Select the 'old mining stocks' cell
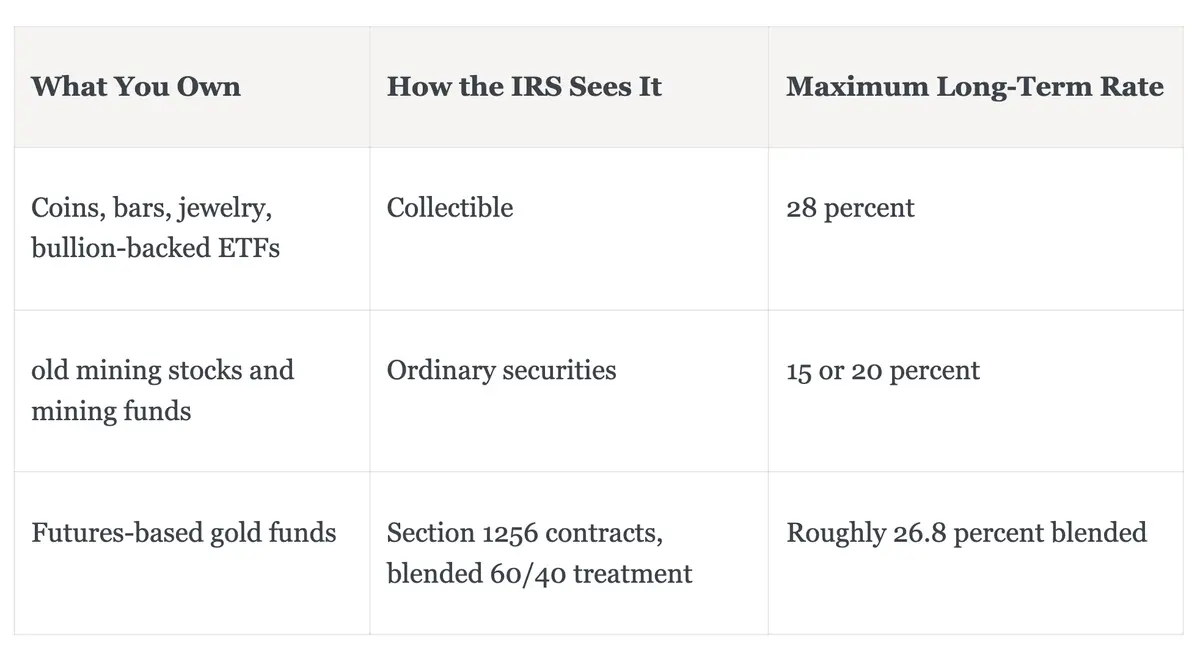This screenshot has height=651, width=1200. (x=192, y=391)
